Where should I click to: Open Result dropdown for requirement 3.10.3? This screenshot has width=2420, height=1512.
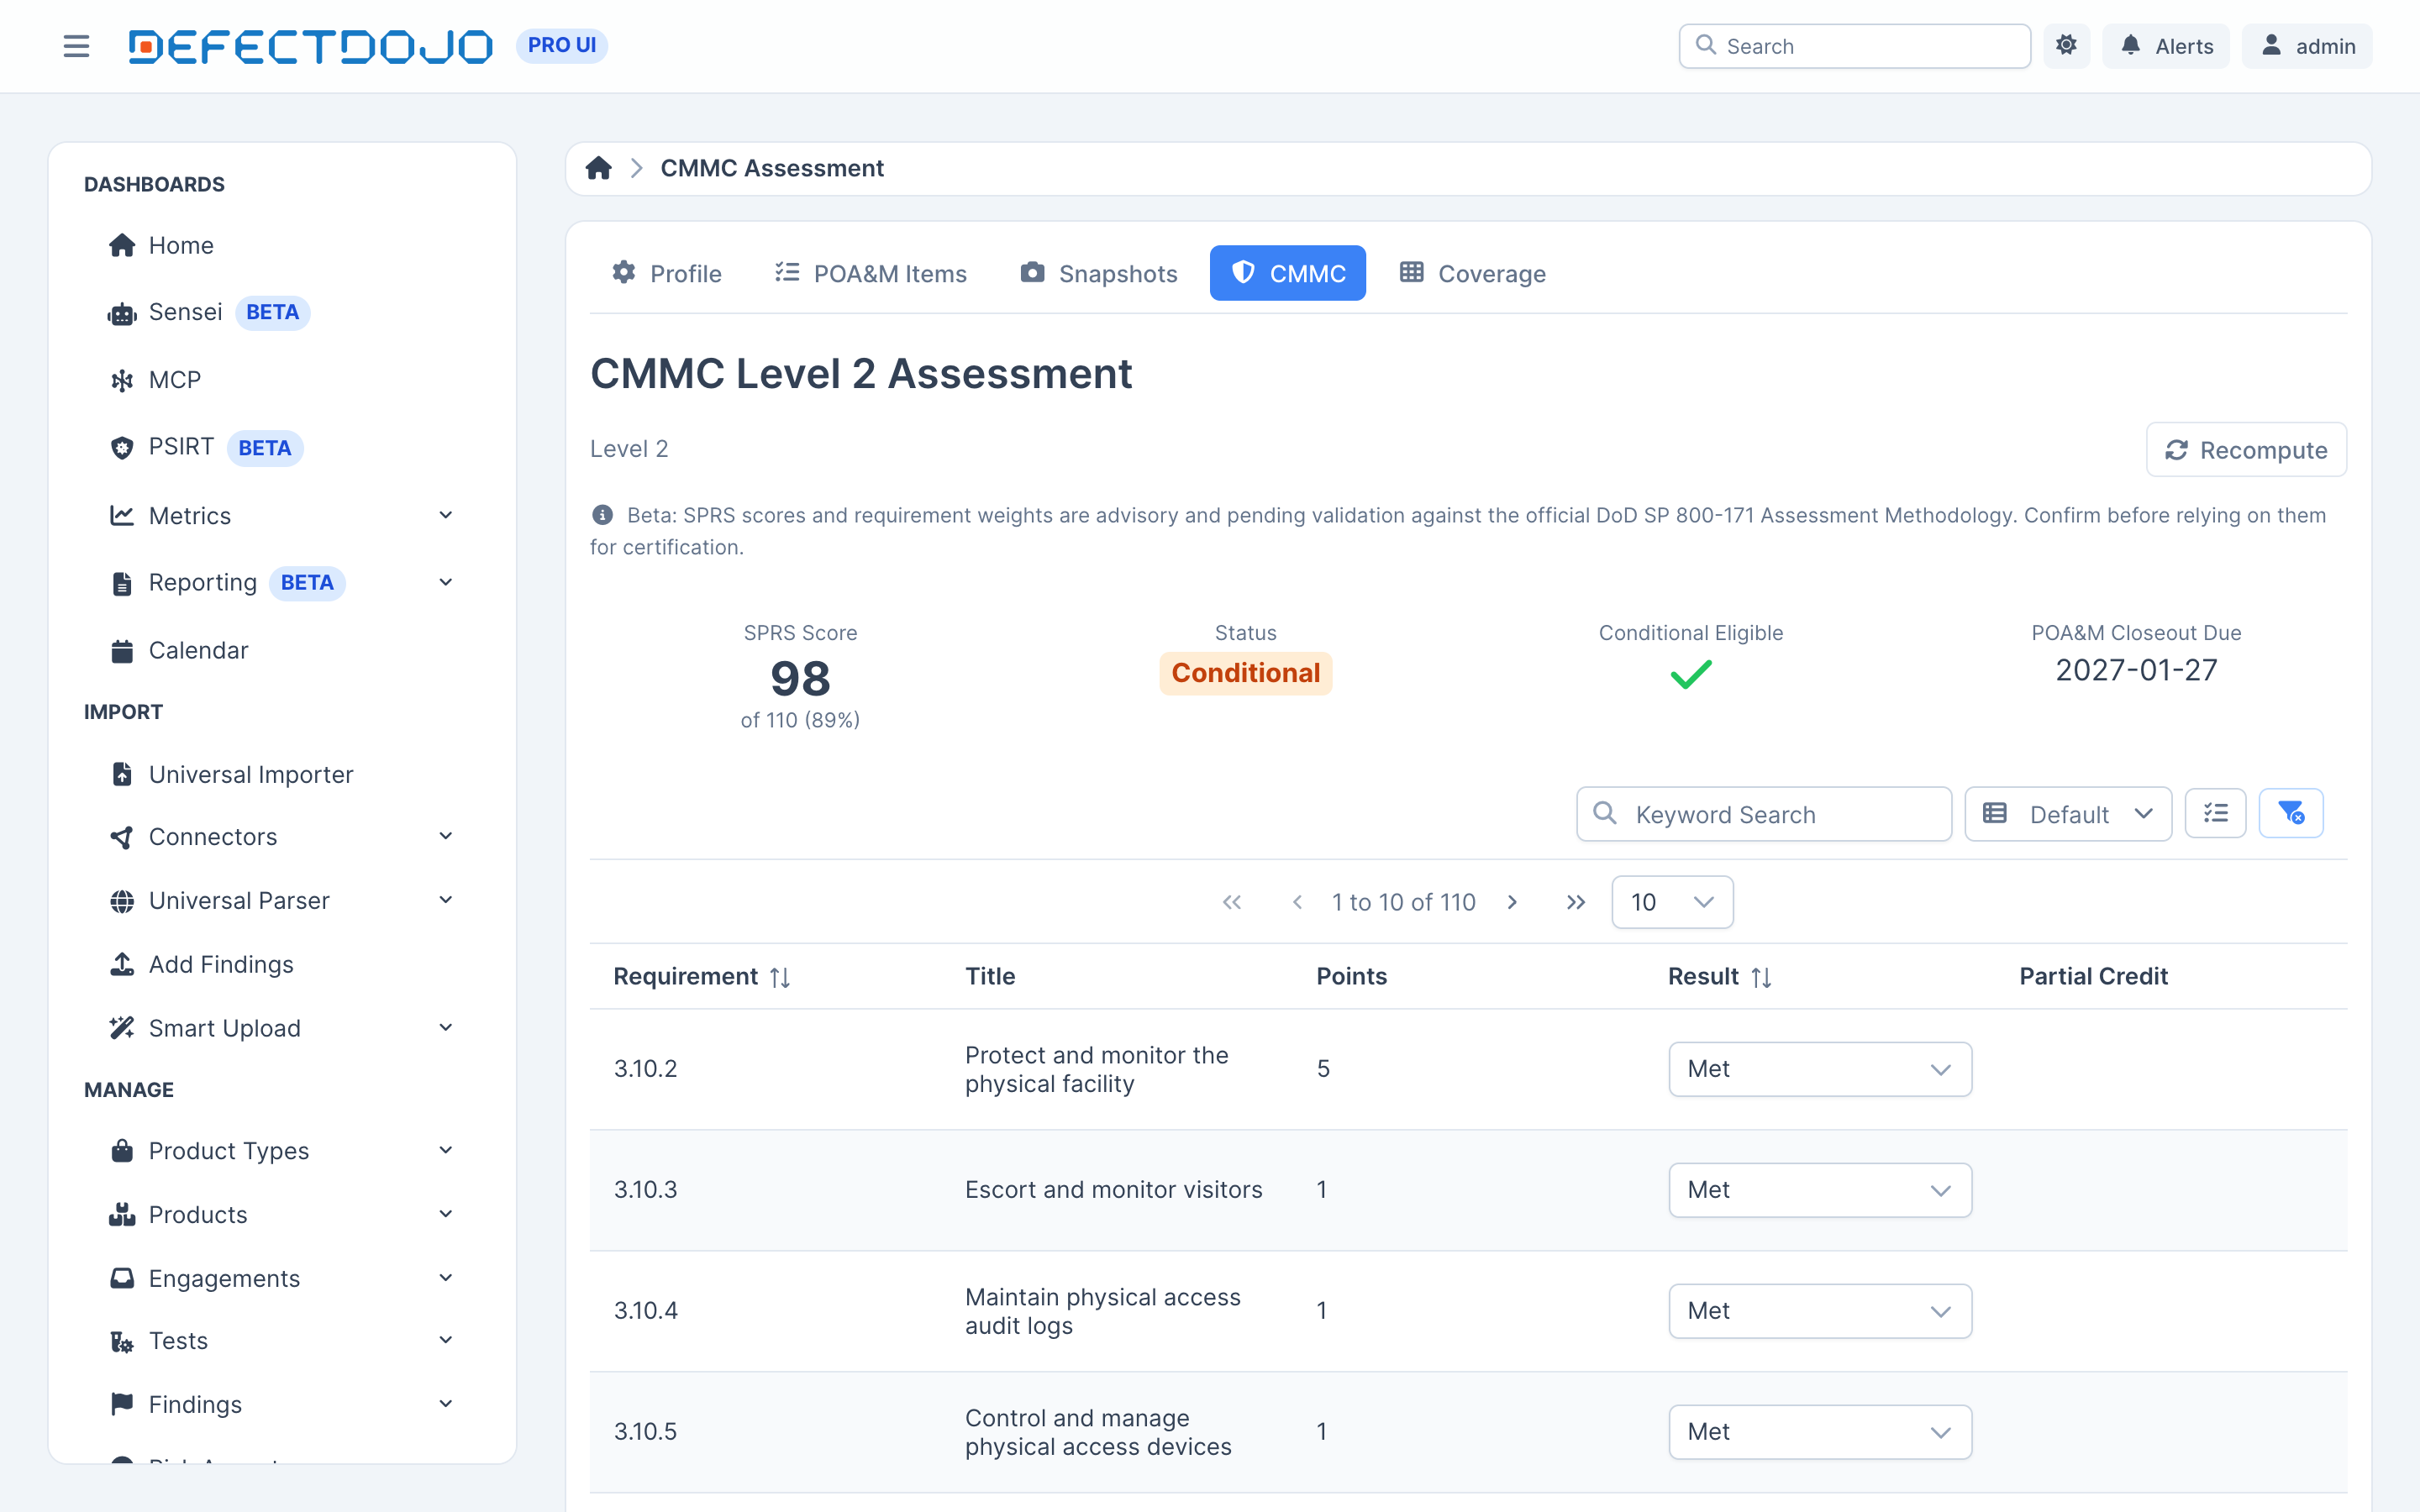(x=1820, y=1190)
